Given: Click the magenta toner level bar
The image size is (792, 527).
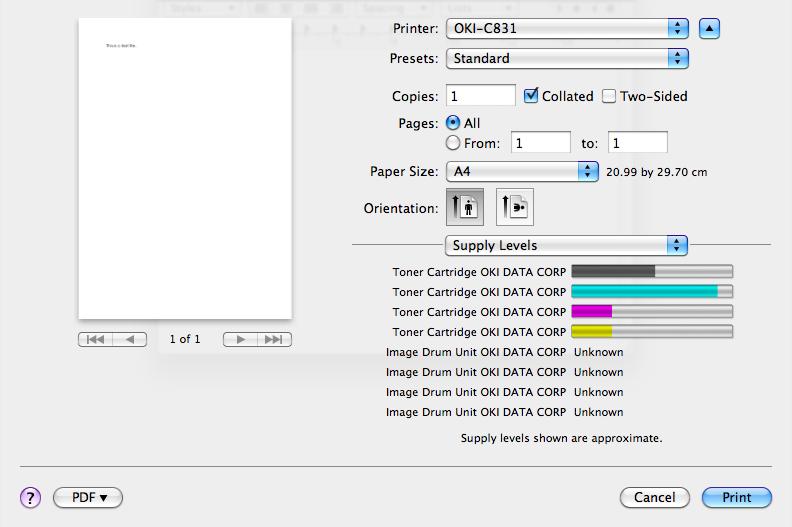Looking at the screenshot, I should click(x=652, y=312).
